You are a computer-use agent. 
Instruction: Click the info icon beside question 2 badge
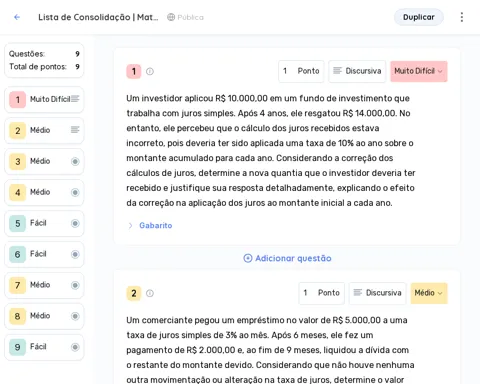150,293
